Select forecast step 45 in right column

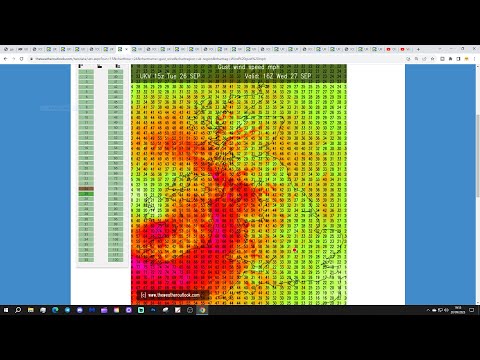[x=116, y=102]
